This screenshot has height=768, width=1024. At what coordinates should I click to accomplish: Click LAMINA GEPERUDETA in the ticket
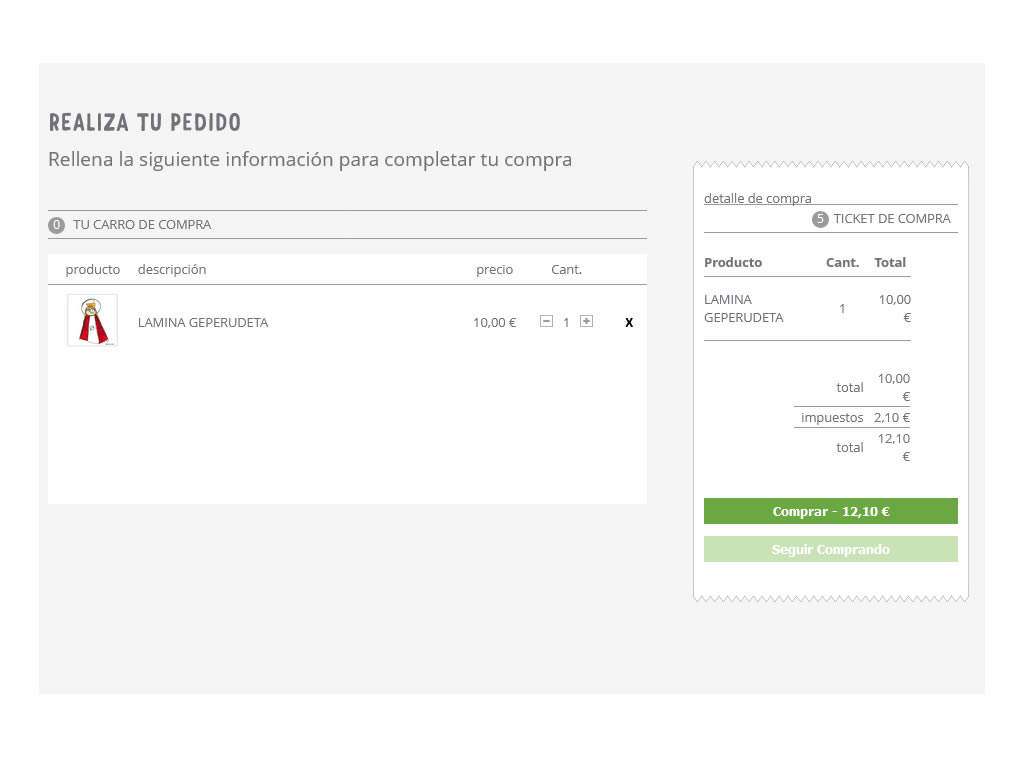(744, 308)
